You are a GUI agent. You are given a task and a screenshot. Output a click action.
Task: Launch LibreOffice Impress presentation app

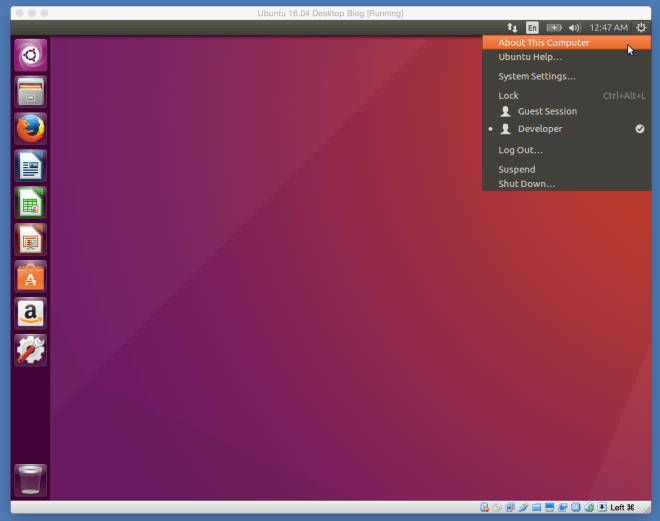30,240
